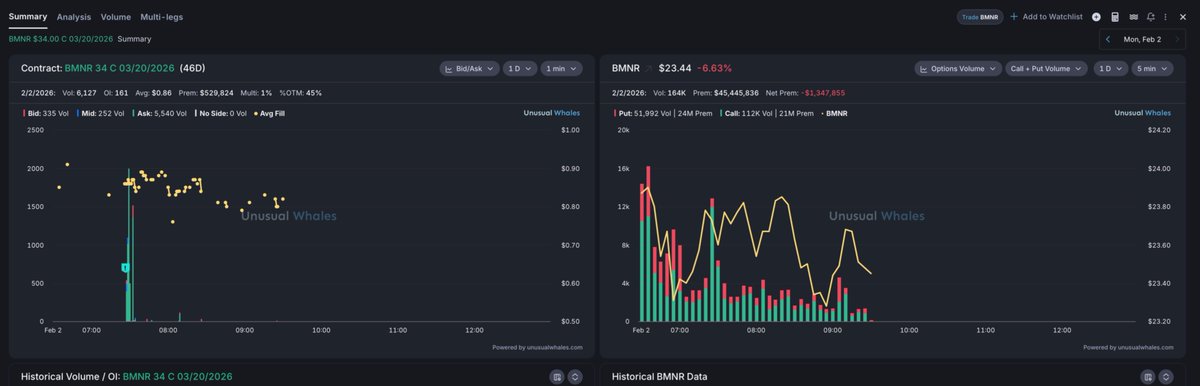Click the white plus circle icon
The height and width of the screenshot is (386, 1200).
tap(1096, 17)
